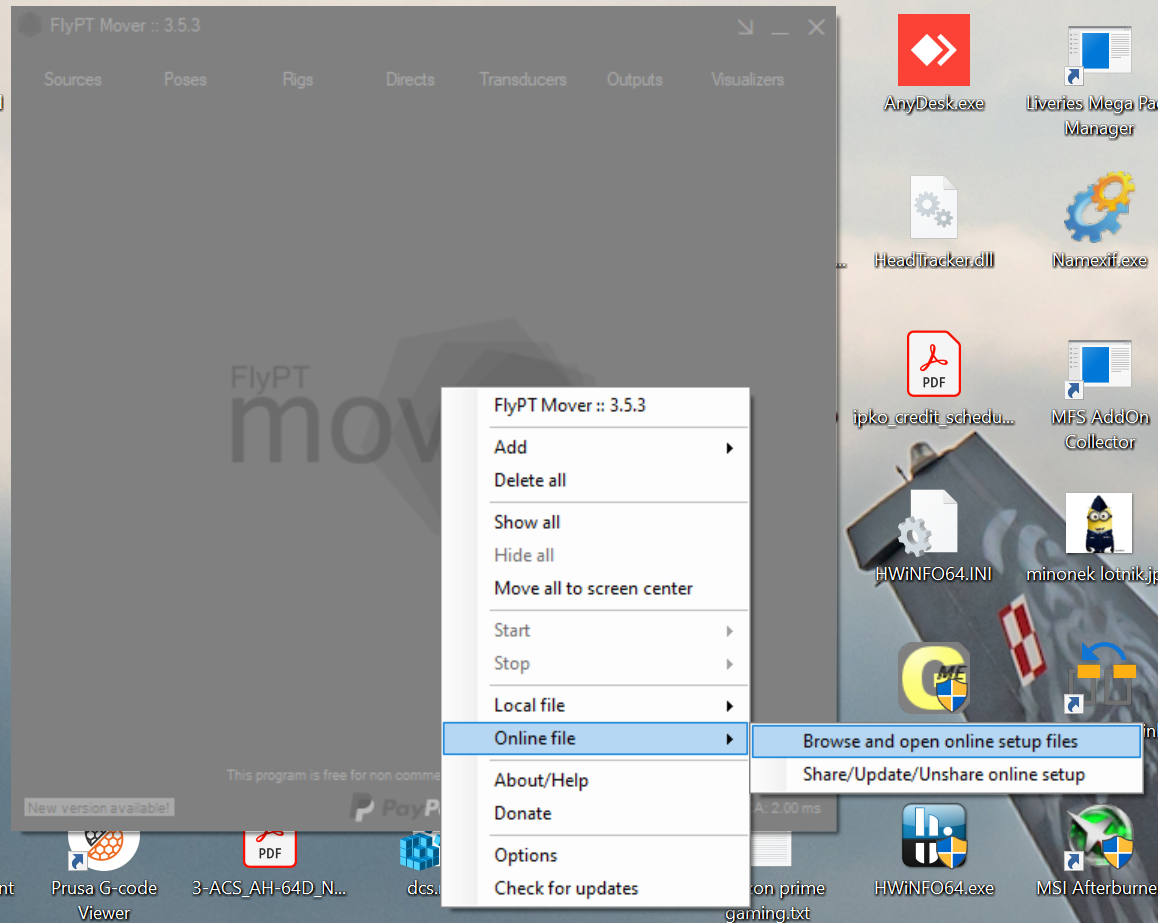
Task: Expand the Stop submenu arrow
Action: tap(729, 664)
